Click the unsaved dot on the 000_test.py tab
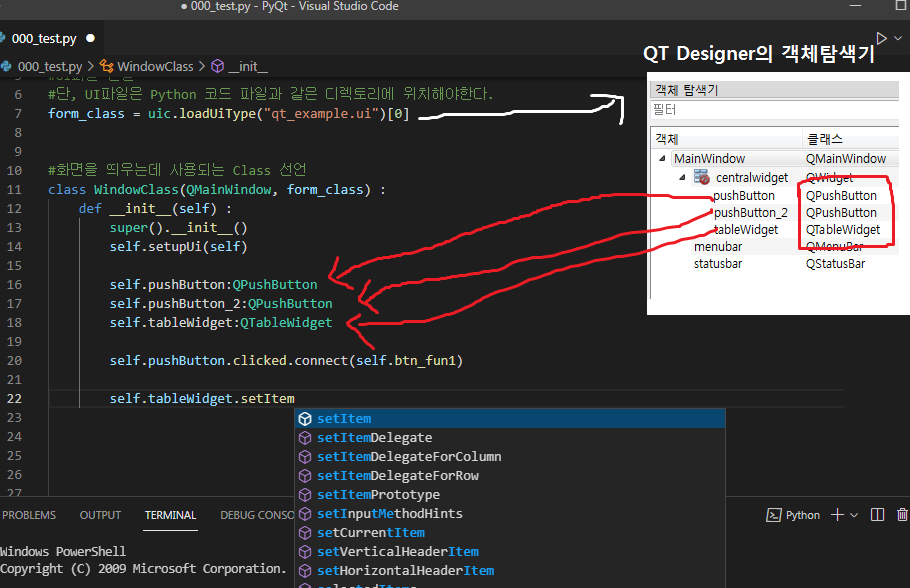Image resolution: width=910 pixels, height=588 pixels. [x=91, y=38]
